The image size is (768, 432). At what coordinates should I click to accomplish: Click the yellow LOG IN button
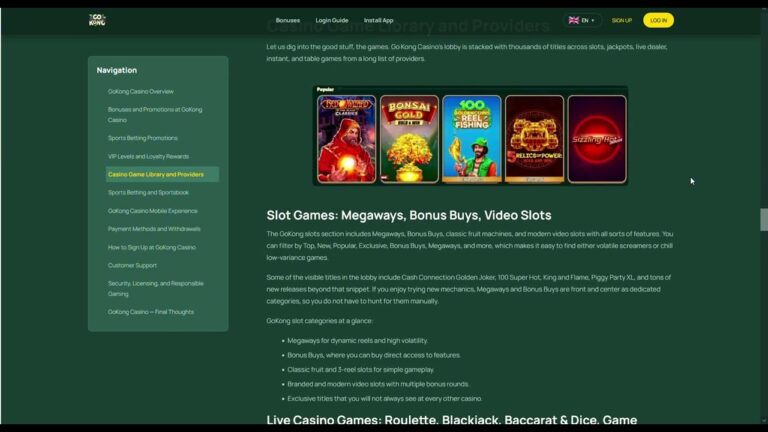[x=658, y=21]
